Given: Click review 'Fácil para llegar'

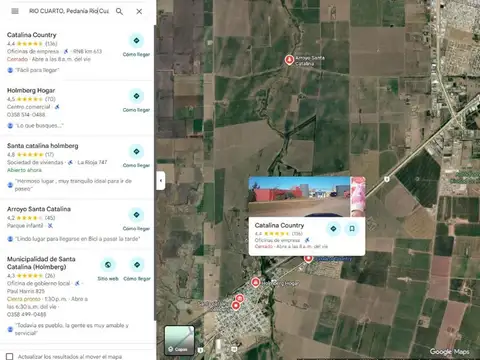Looking at the screenshot, I should pos(37,70).
